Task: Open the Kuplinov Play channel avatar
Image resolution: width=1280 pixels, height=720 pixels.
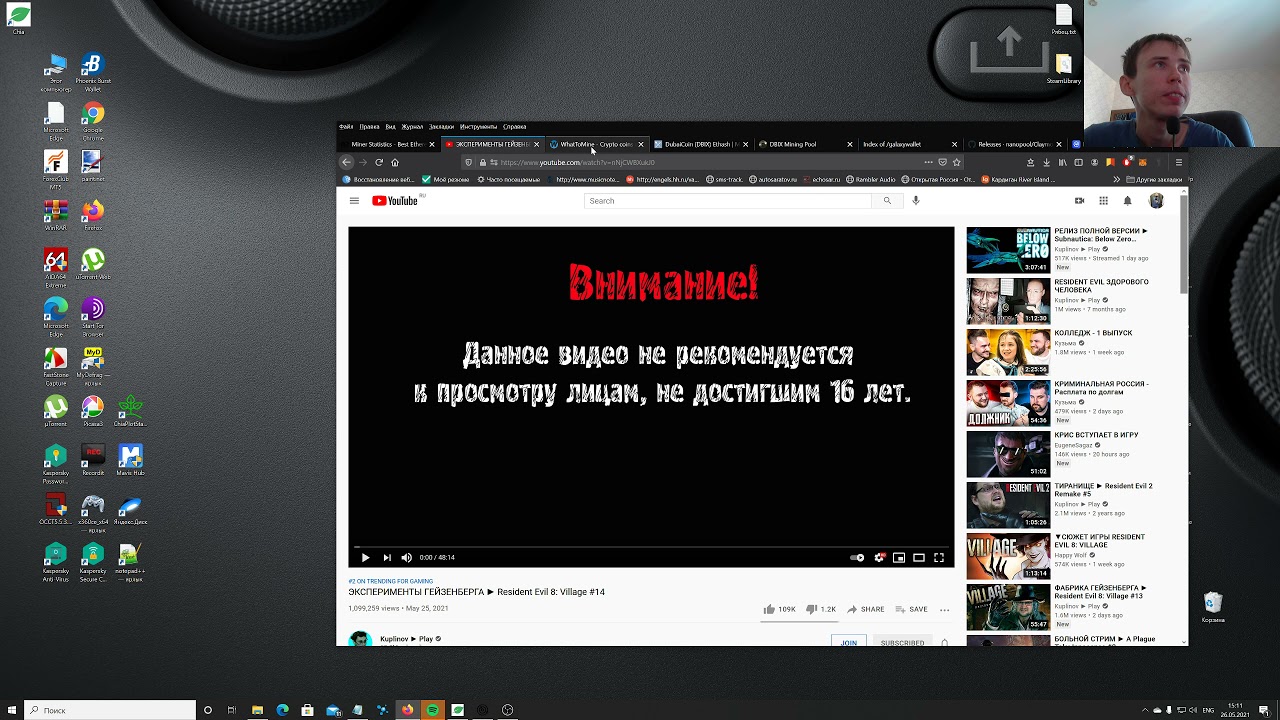Action: 360,640
